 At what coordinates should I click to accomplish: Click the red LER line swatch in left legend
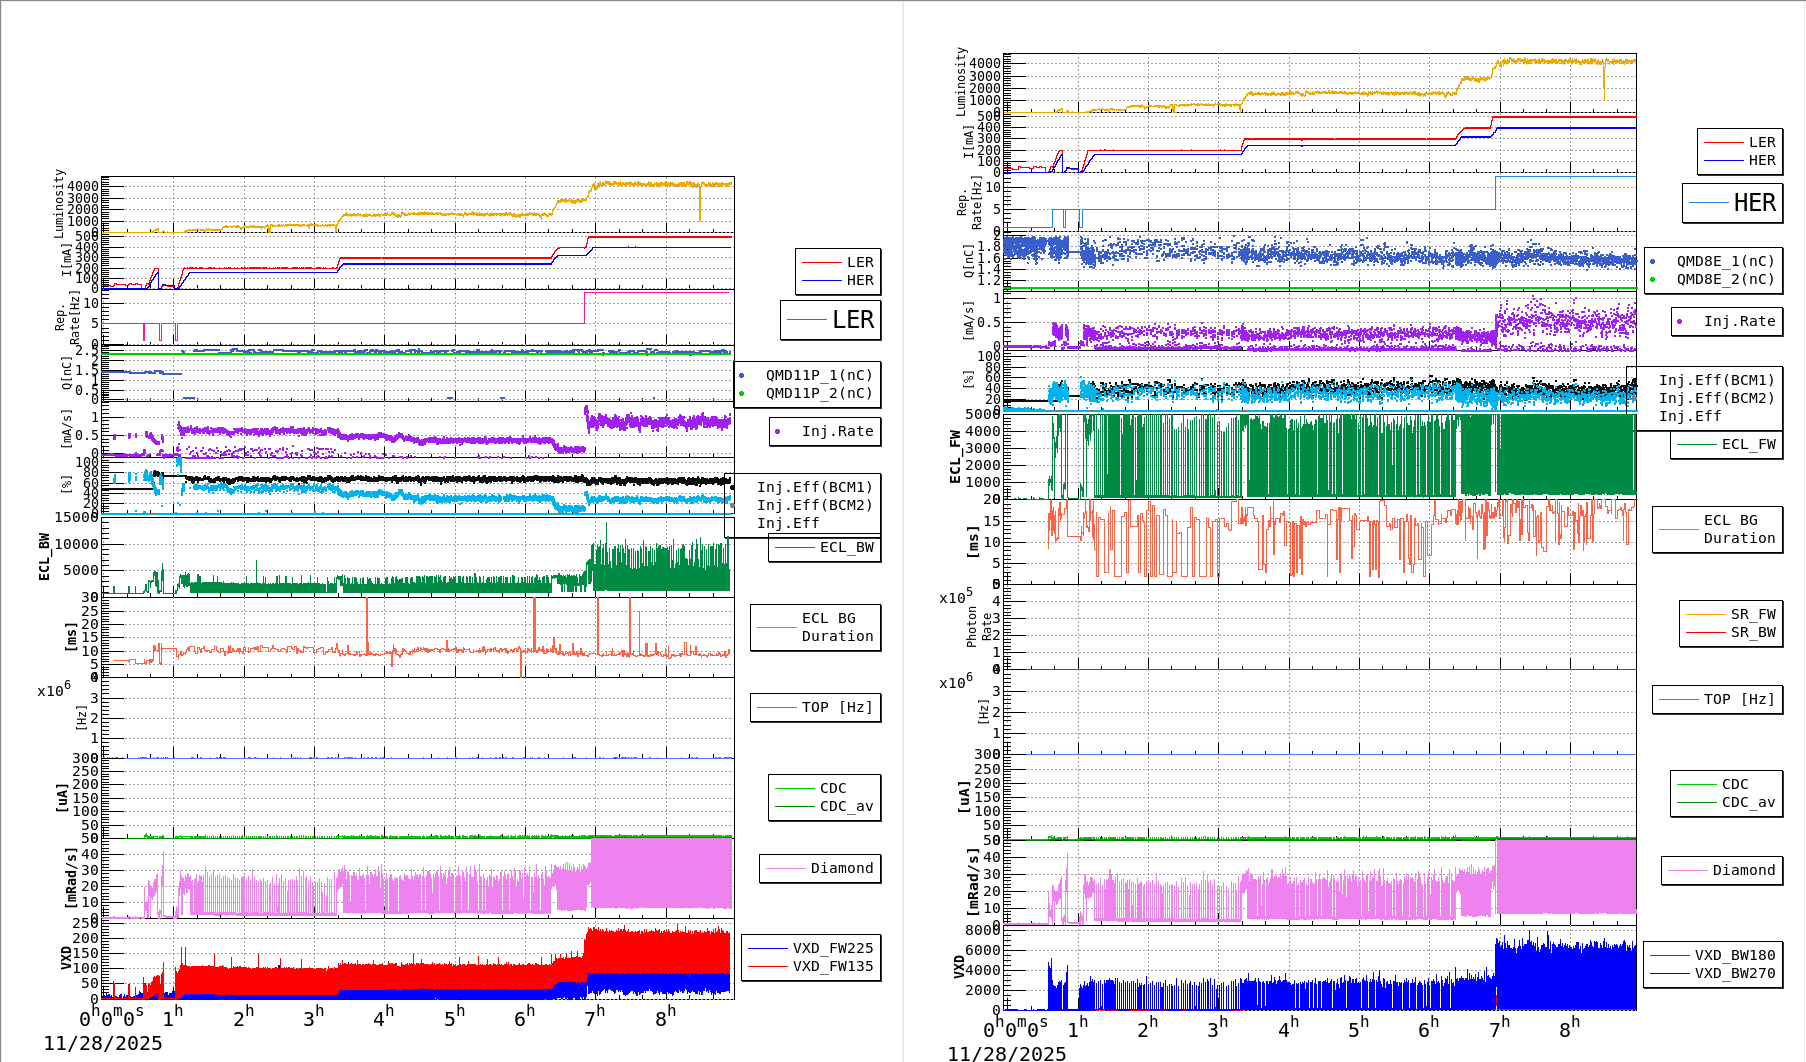pos(822,262)
